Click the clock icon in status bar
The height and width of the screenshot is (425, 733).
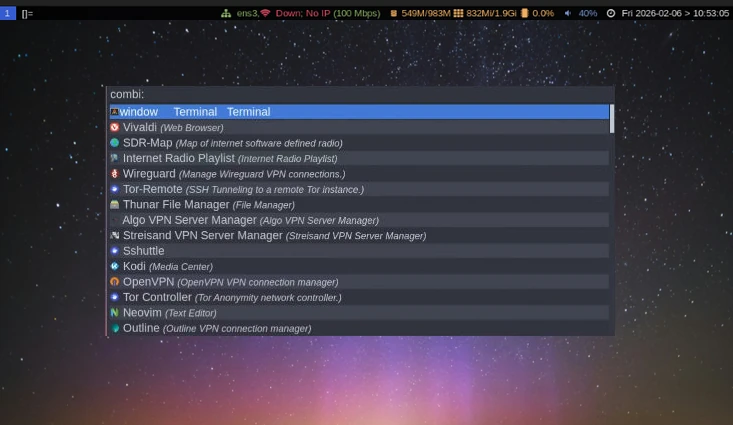[x=611, y=13]
